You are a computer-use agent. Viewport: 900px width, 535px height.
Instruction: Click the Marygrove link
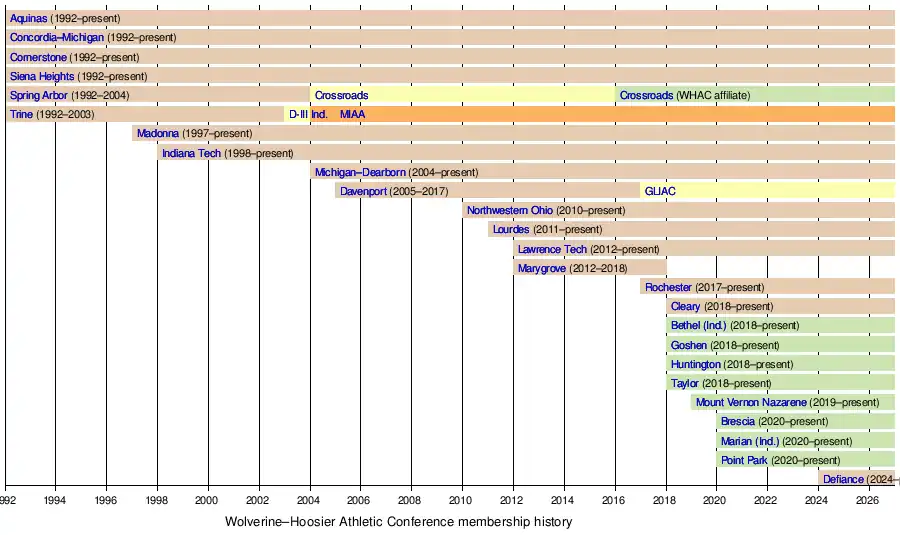[543, 269]
